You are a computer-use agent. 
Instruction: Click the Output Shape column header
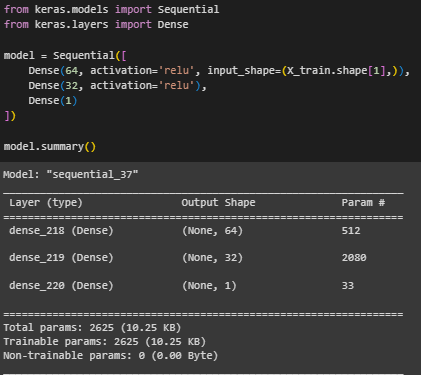(218, 203)
